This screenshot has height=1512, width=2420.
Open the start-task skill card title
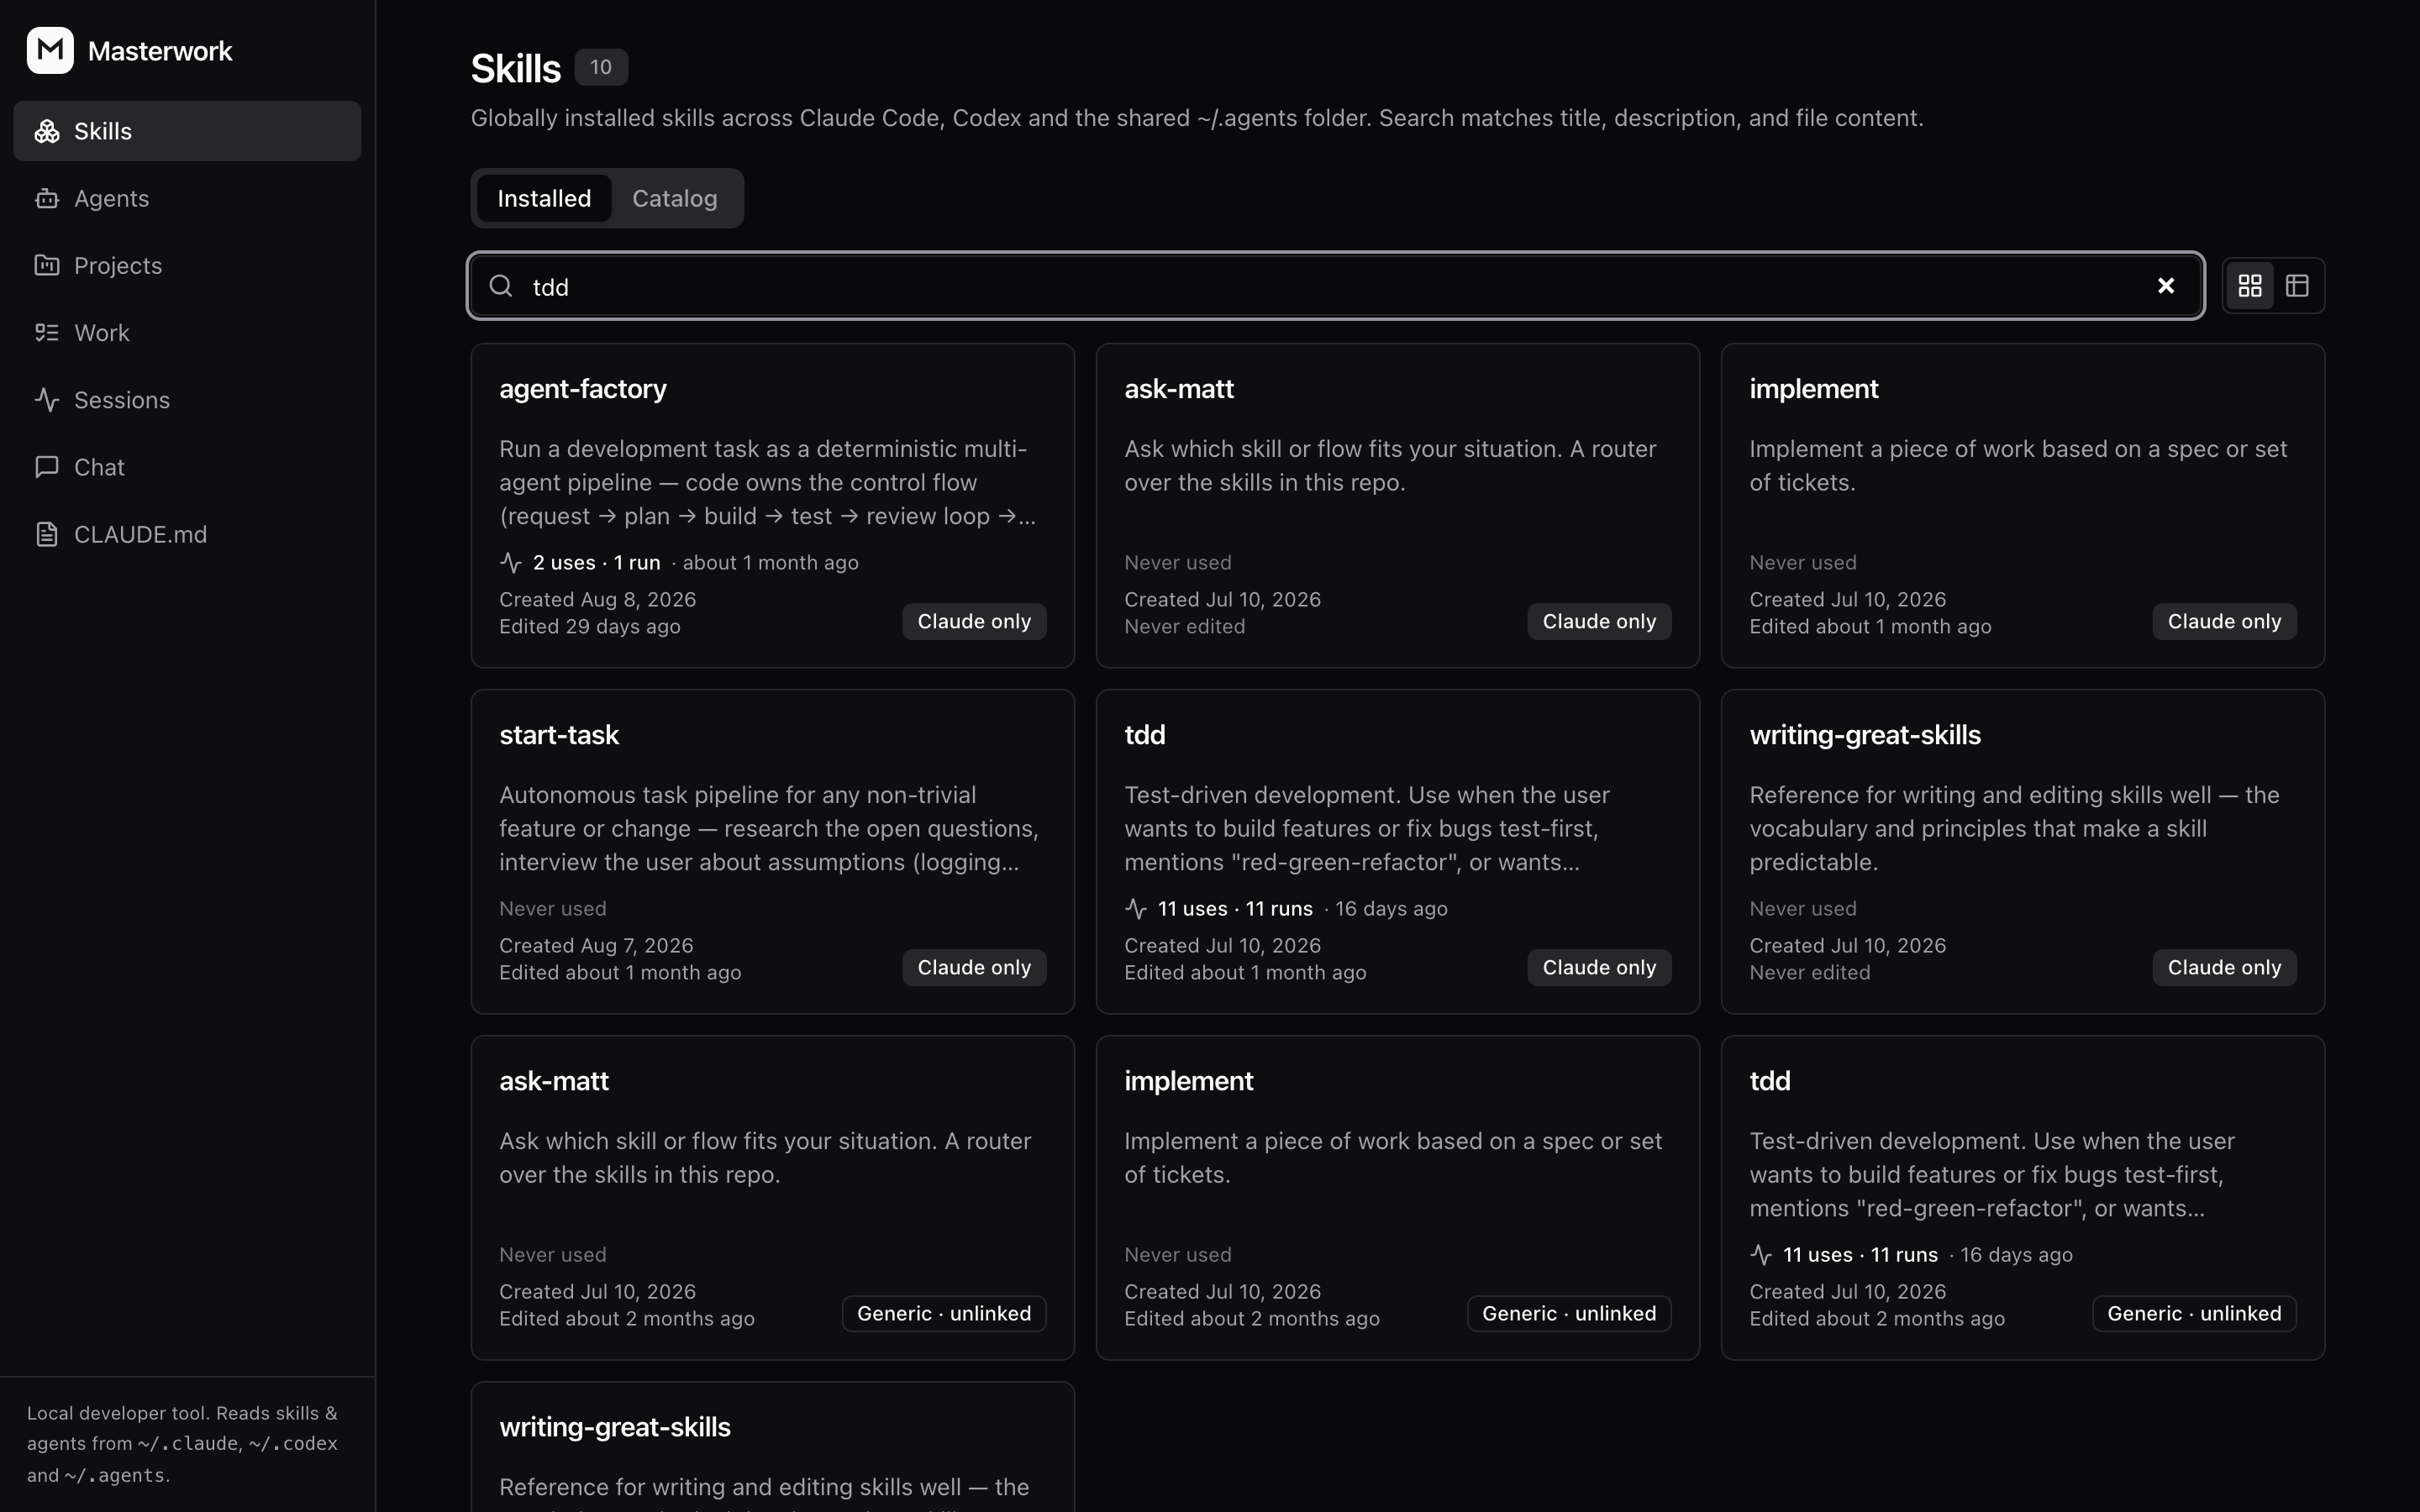coord(559,735)
